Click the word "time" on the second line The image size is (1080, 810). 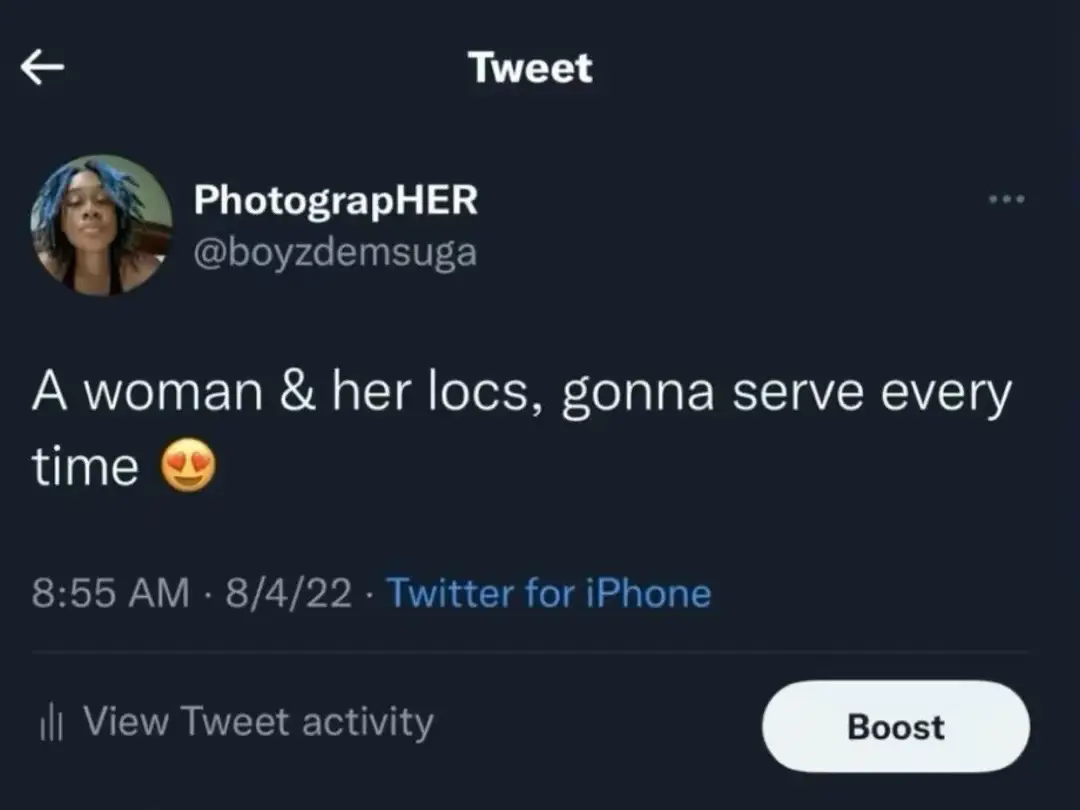point(85,466)
